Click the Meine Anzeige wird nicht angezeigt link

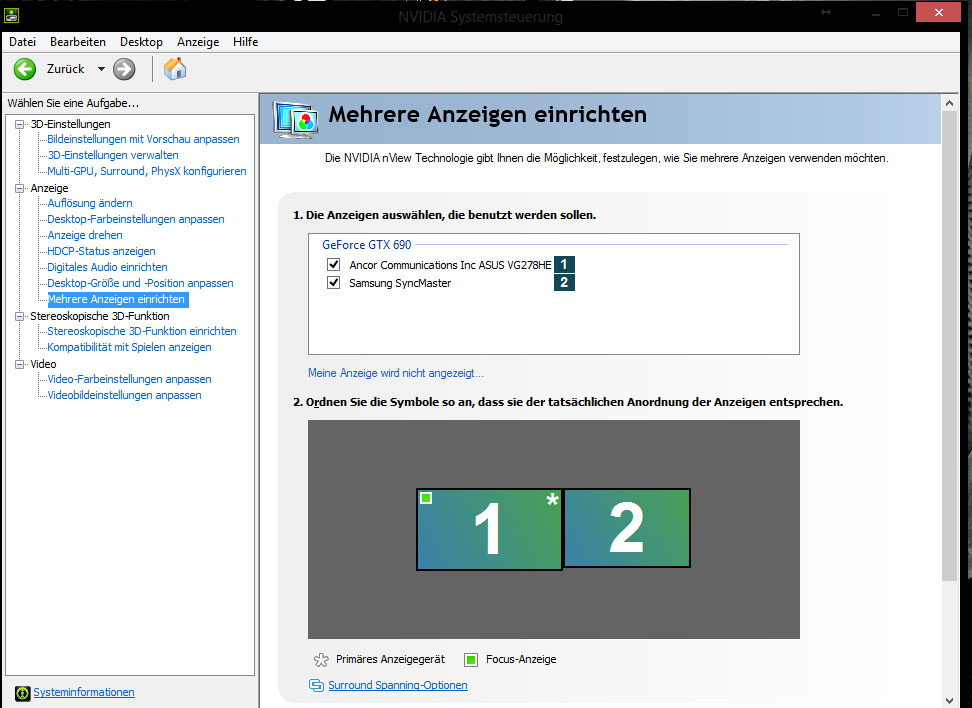(395, 373)
